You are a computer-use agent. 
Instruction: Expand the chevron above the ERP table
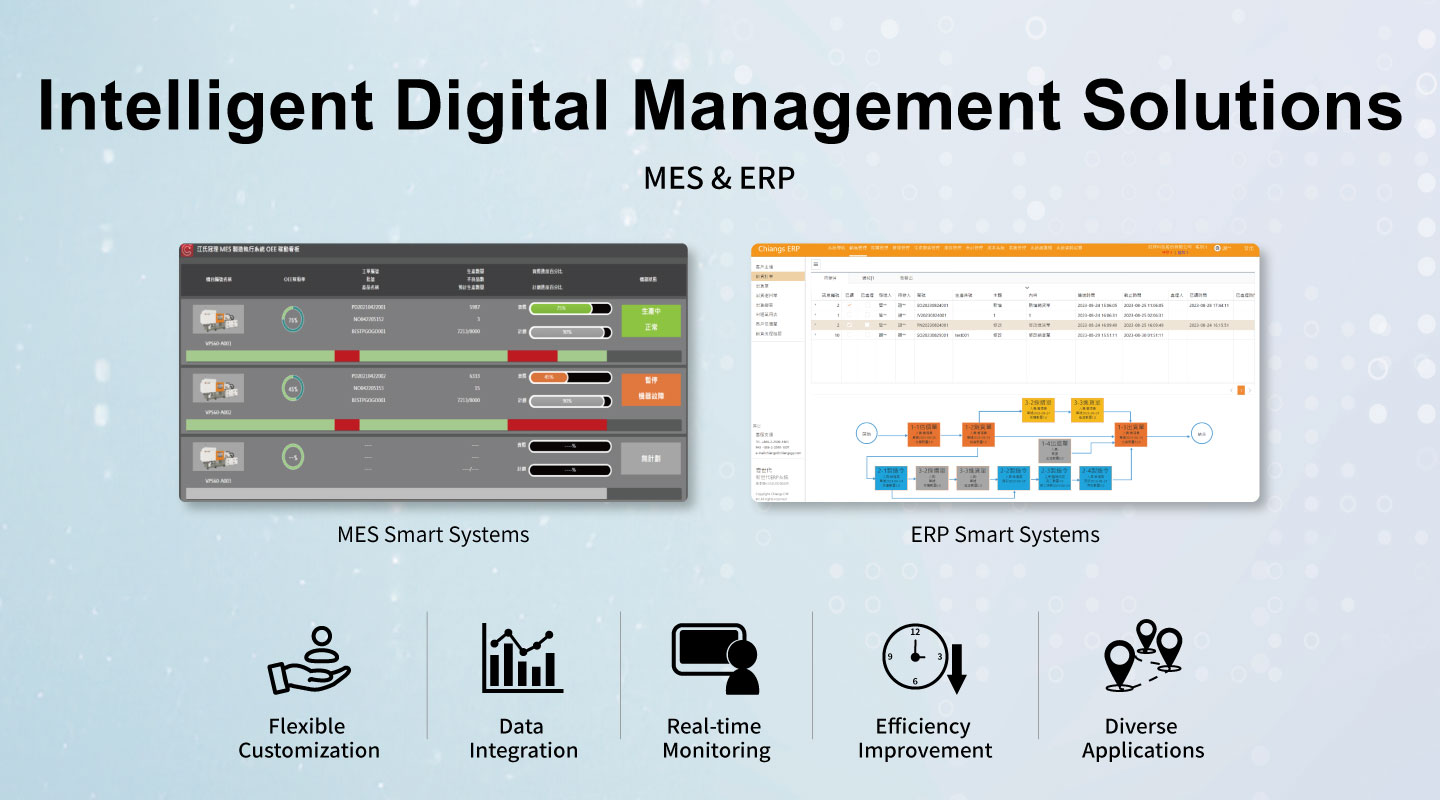pos(1026,288)
